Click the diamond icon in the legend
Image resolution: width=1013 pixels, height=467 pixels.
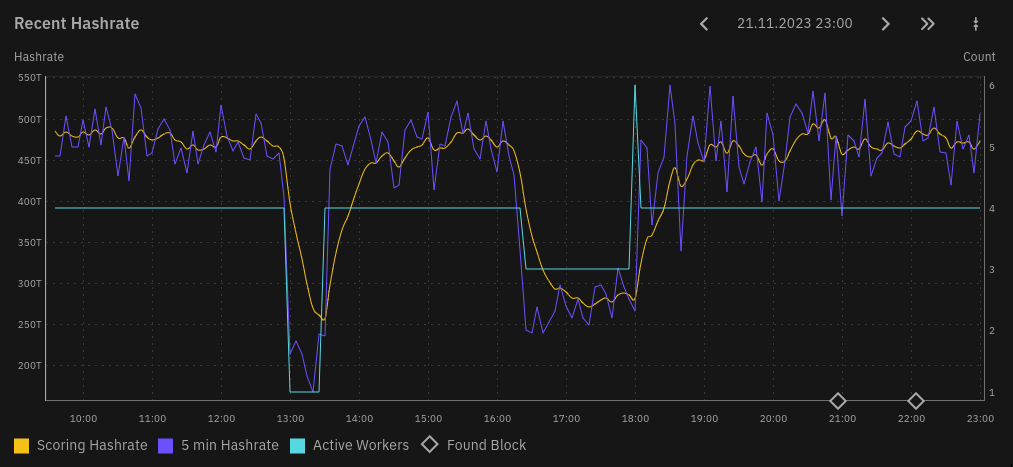(429, 445)
